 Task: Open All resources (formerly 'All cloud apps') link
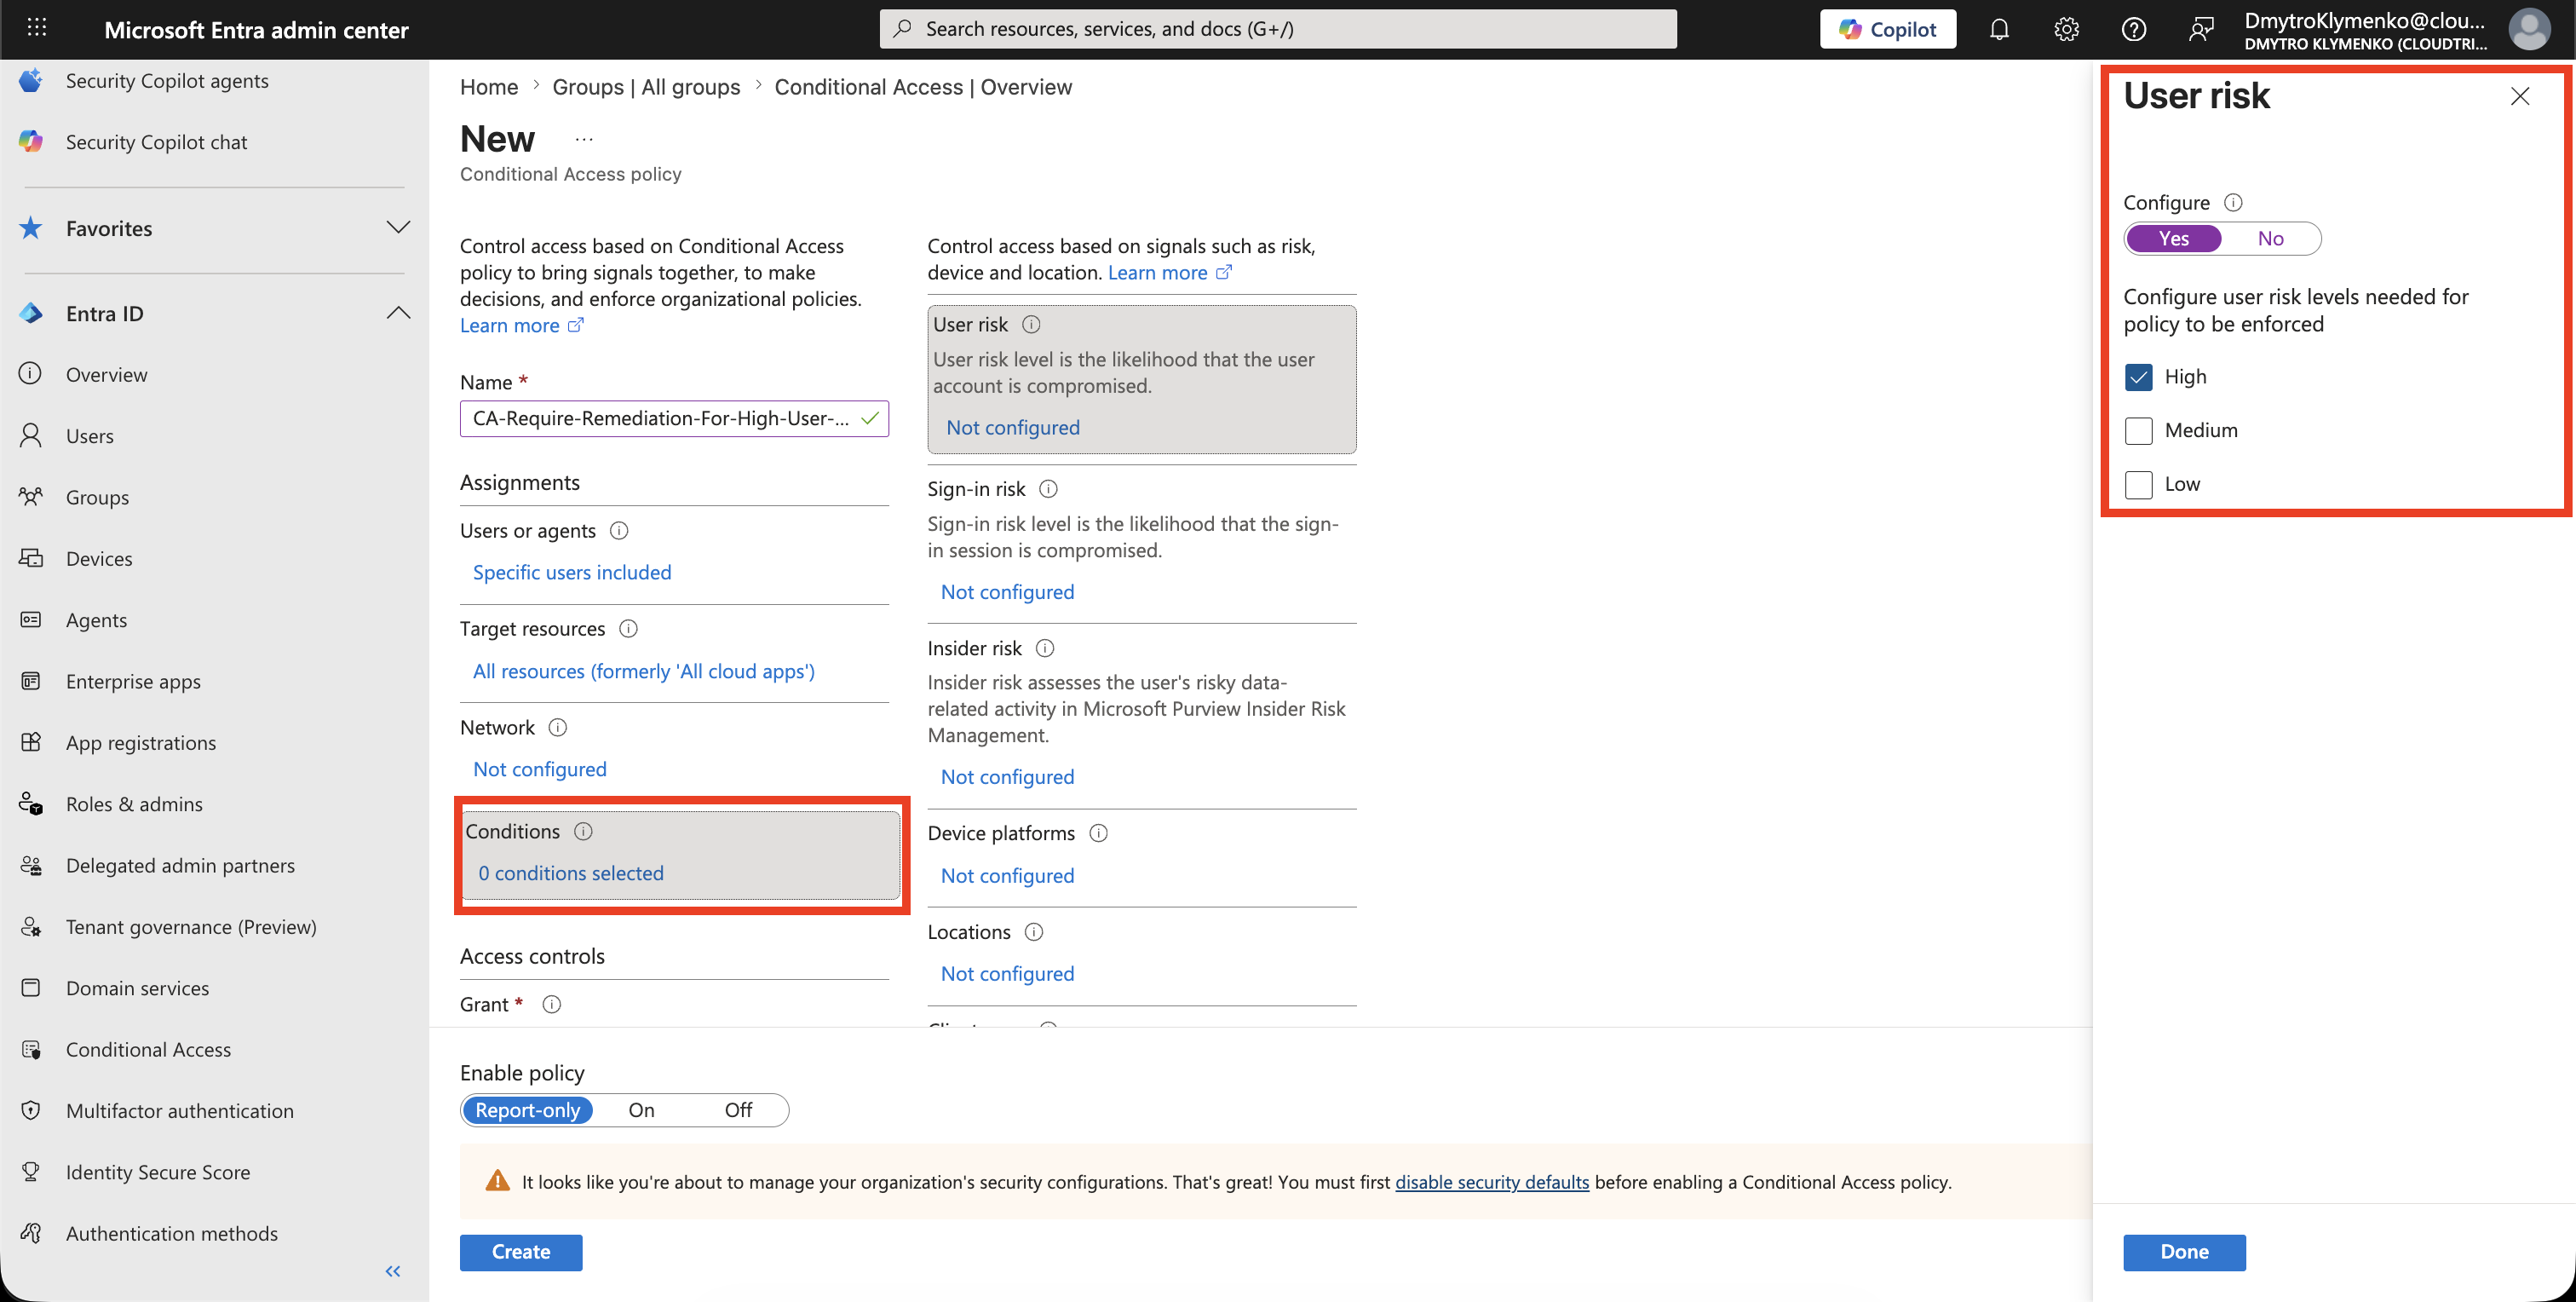click(x=644, y=671)
